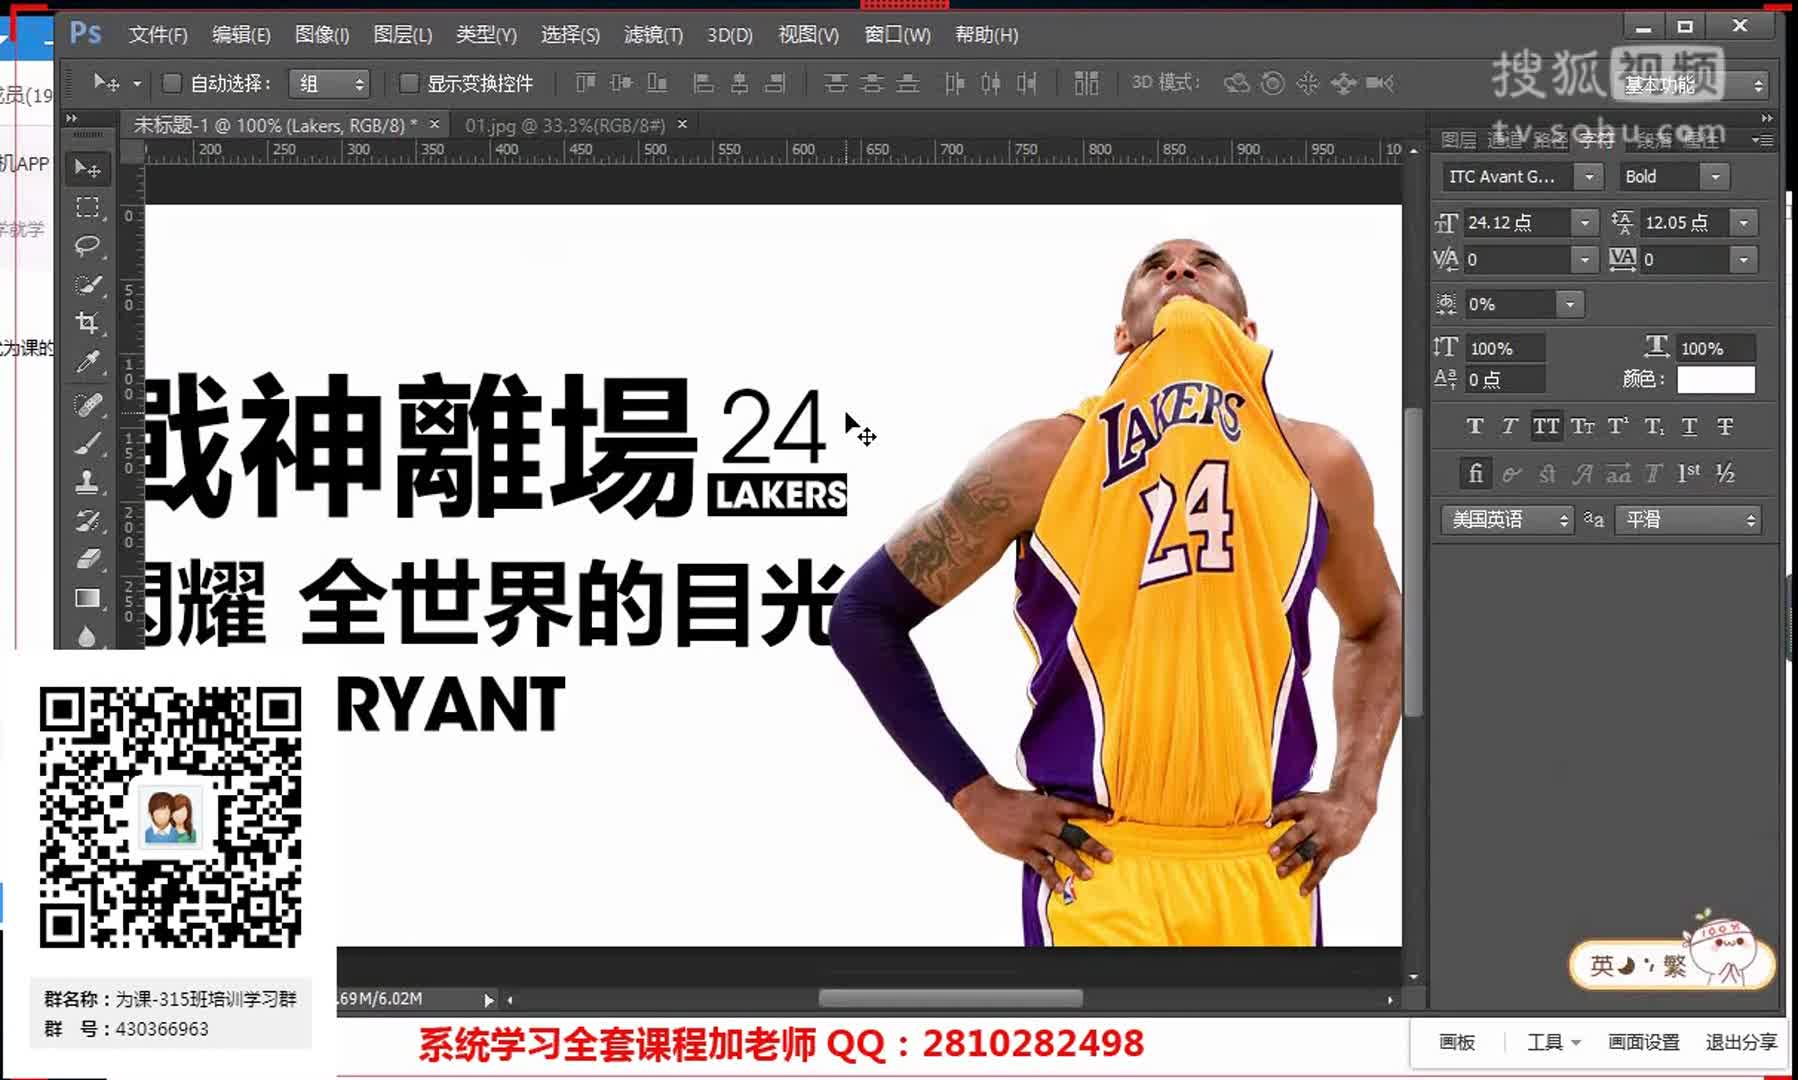Click align horizontal centers icon

740,83
